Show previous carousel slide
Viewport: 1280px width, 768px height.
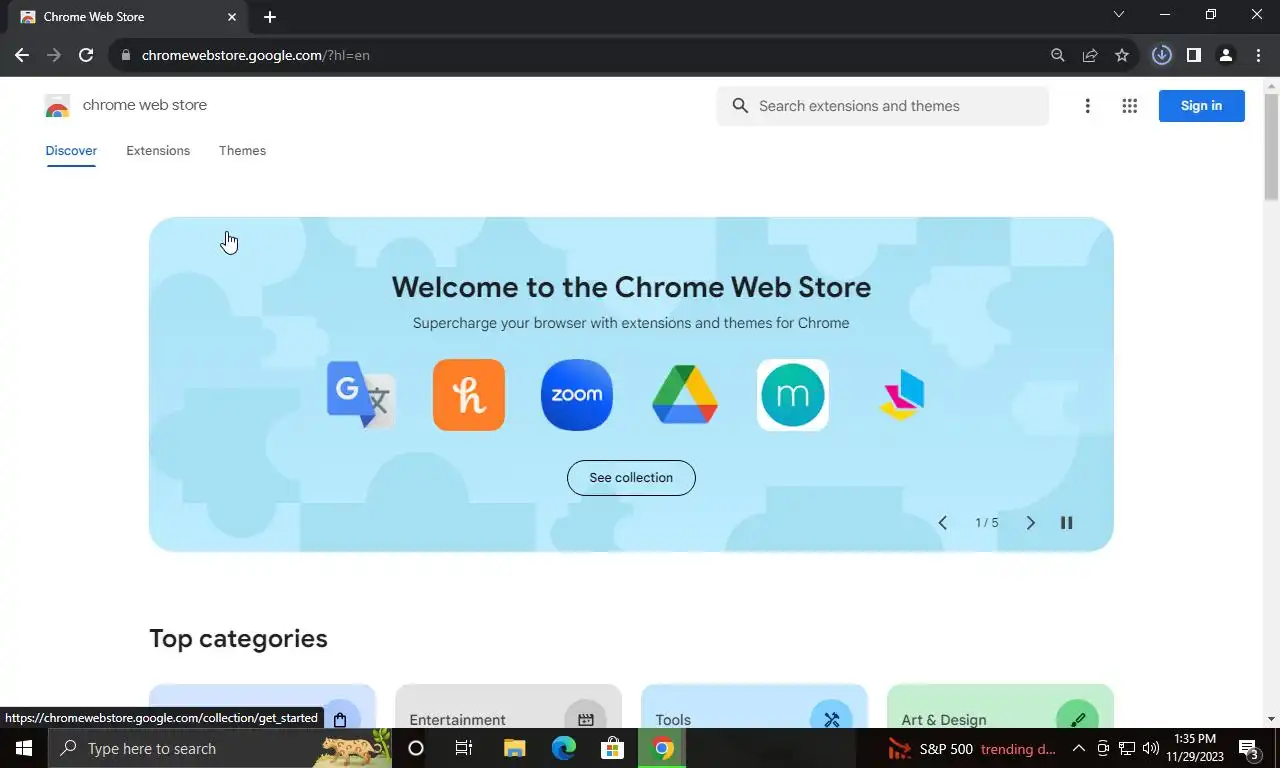[x=942, y=523]
